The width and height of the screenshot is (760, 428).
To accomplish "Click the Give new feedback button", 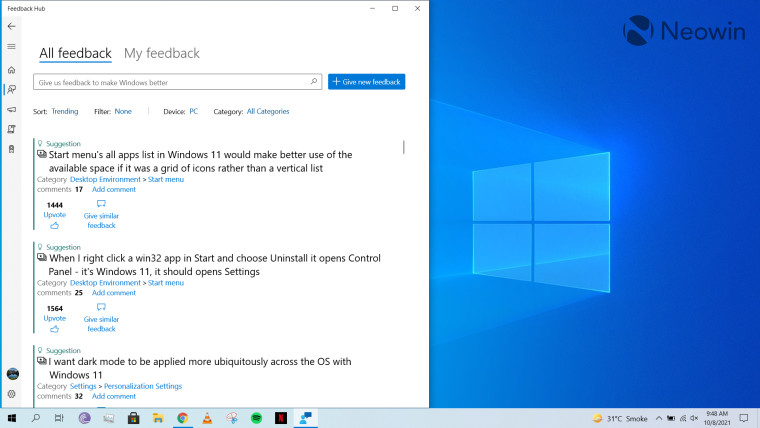I will coord(366,82).
